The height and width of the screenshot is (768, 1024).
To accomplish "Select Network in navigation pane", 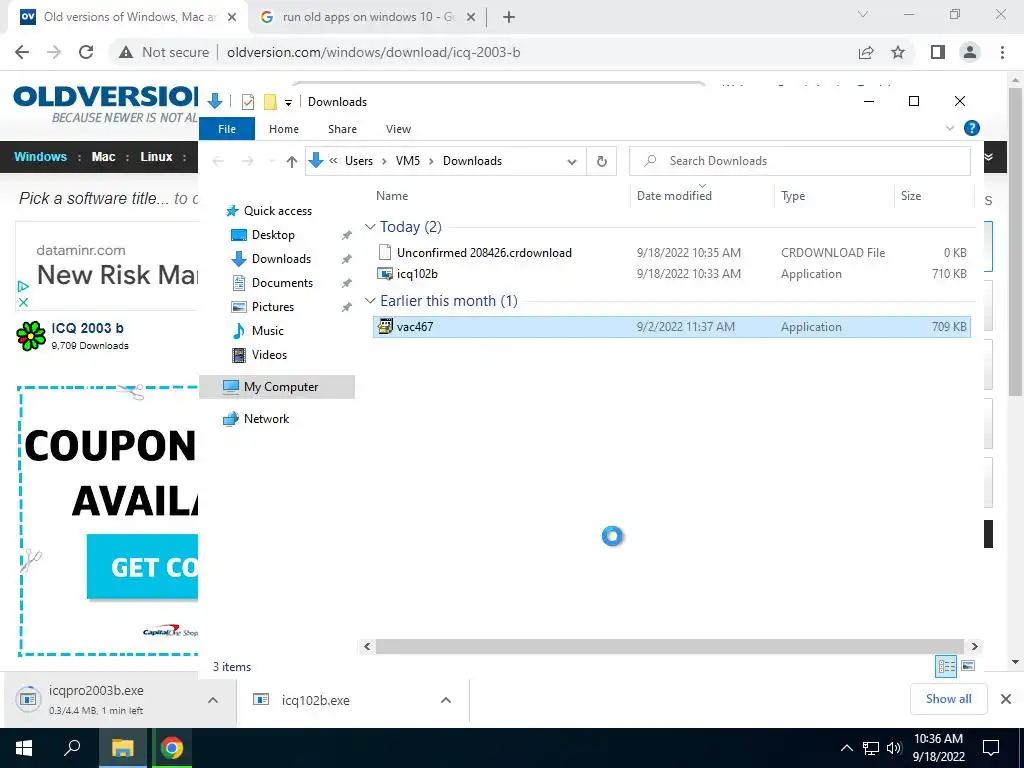I will 266,419.
